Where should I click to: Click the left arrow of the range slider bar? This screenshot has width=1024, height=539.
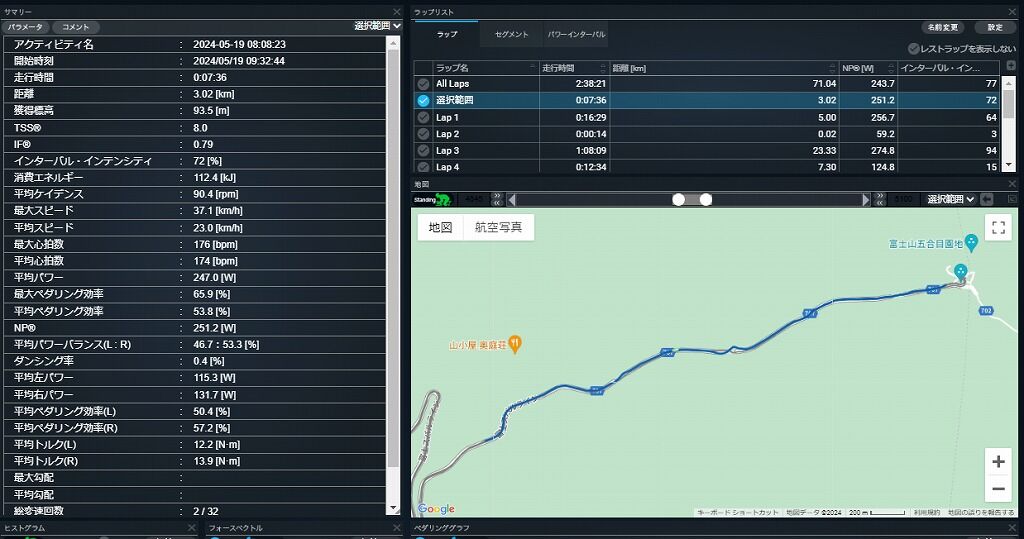[x=512, y=199]
